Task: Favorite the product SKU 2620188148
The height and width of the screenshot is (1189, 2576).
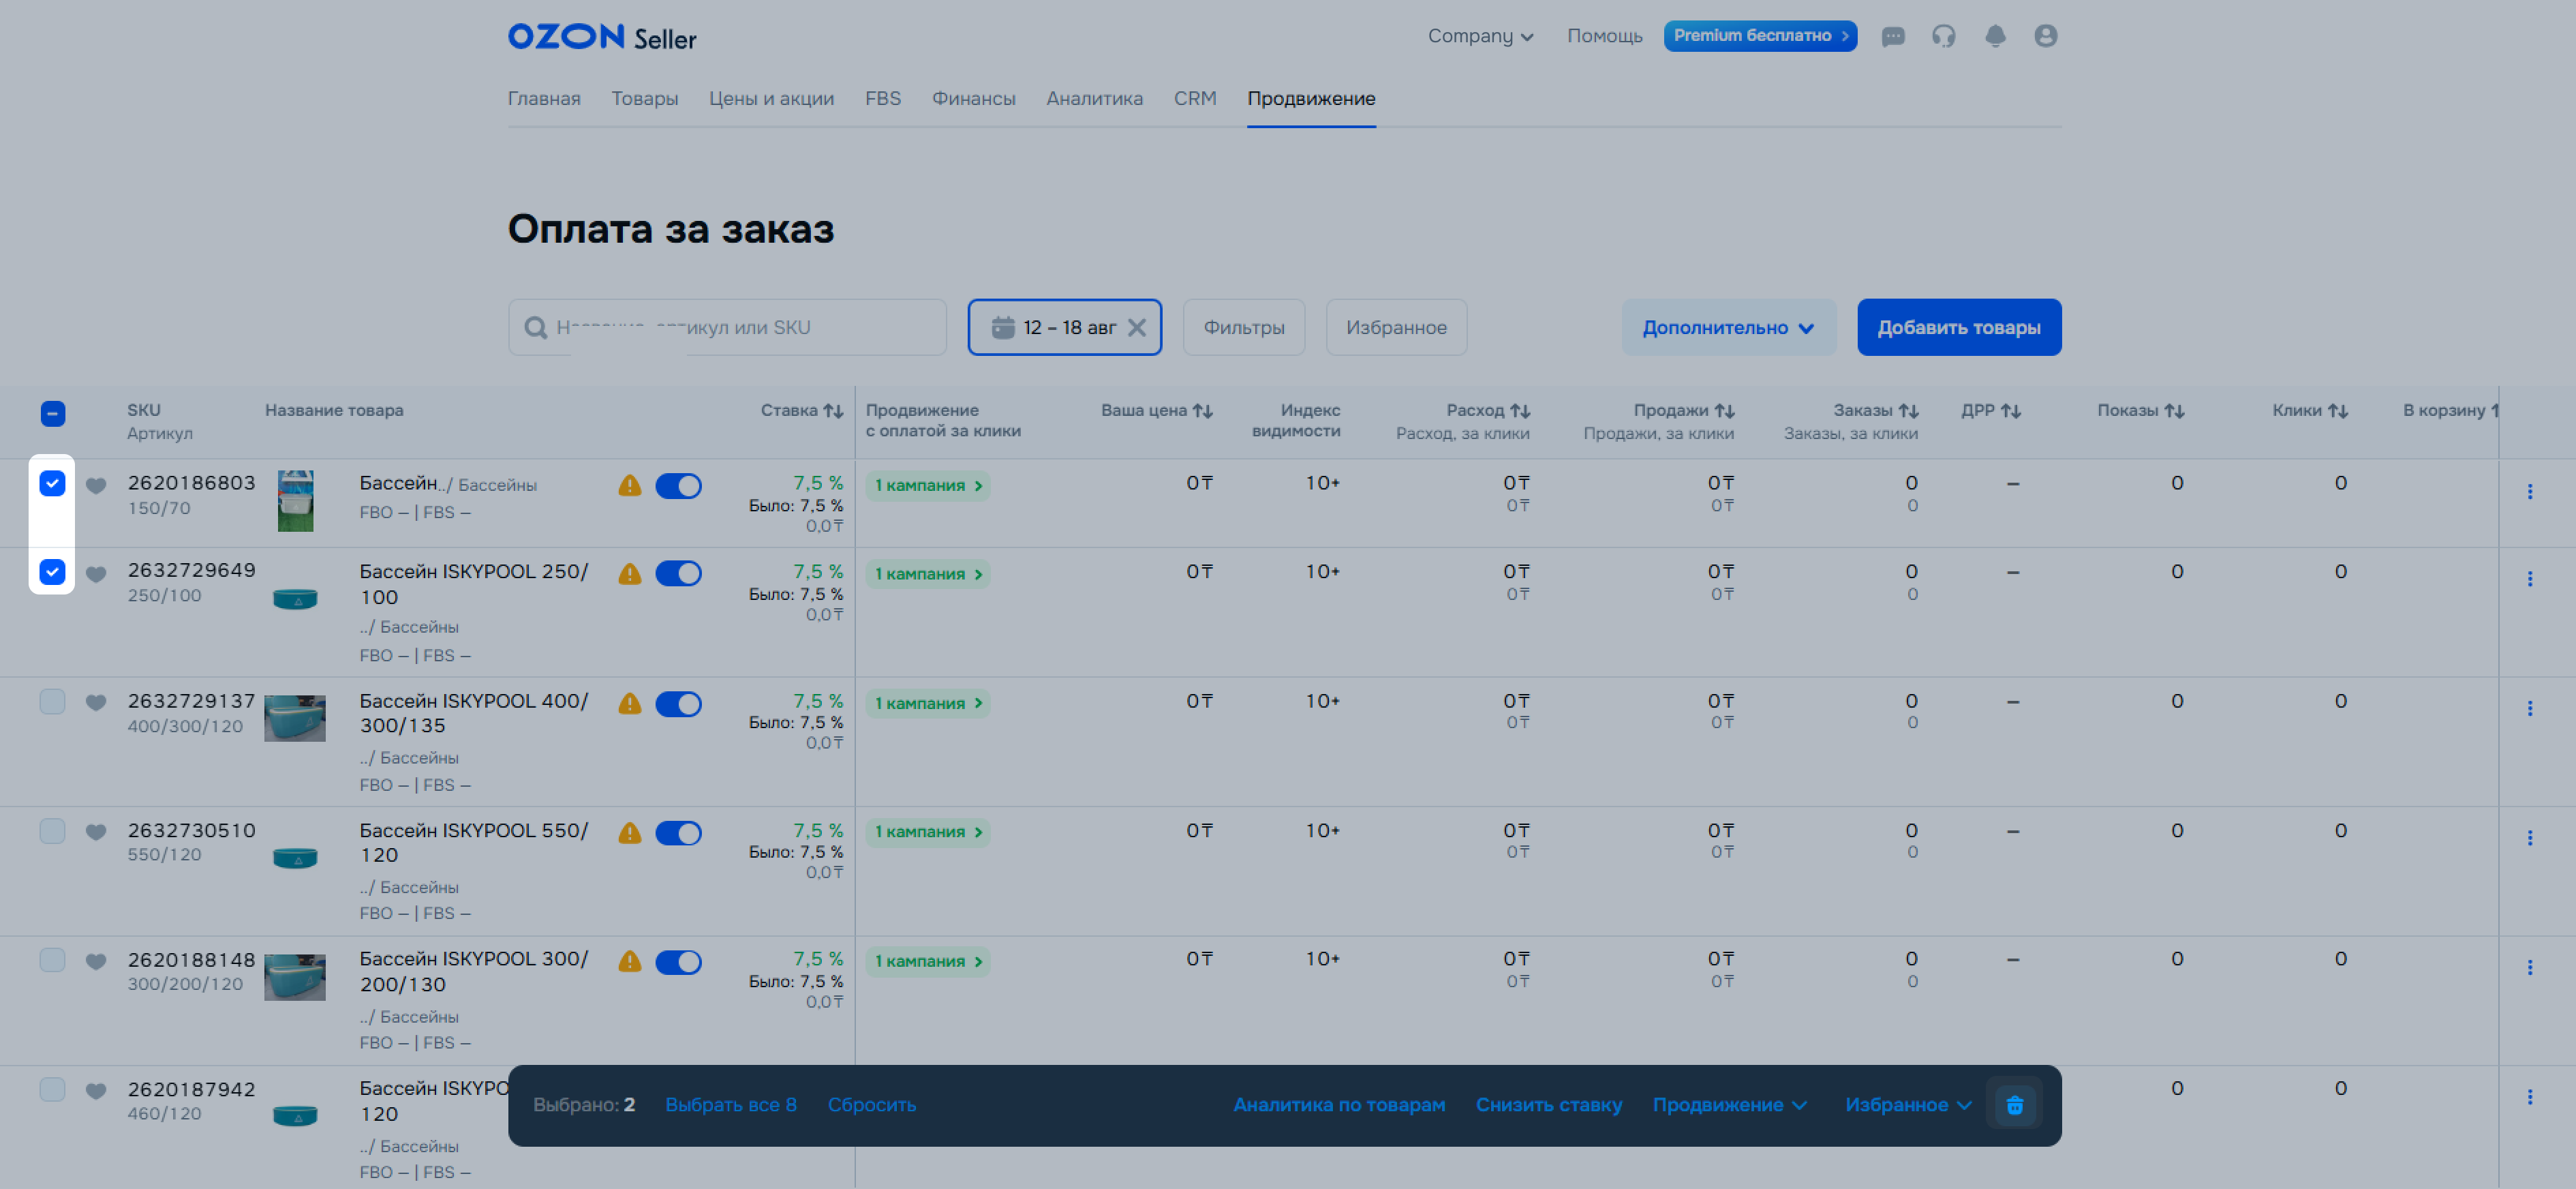Action: tap(96, 961)
